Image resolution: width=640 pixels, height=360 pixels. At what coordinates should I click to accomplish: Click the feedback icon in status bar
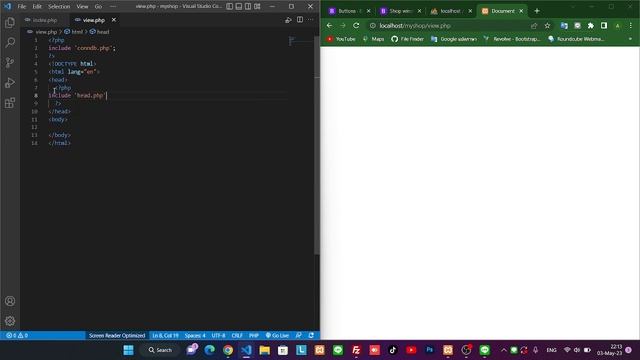[x=299, y=336]
